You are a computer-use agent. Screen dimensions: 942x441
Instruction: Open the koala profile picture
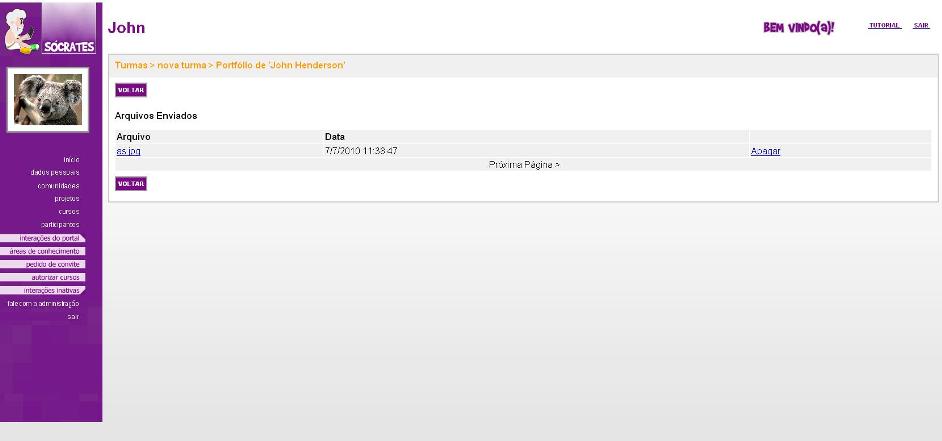click(48, 100)
